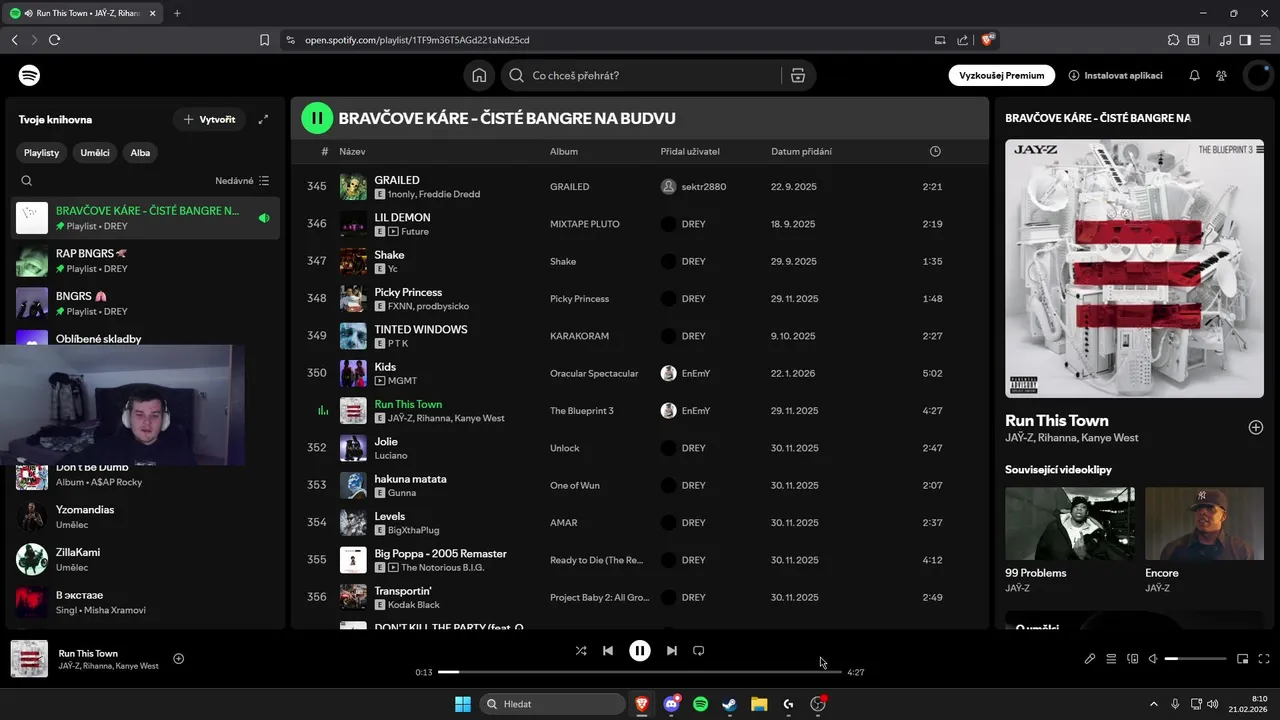The width and height of the screenshot is (1280, 720).
Task: Open the 99 Problems video thumbnail
Action: tap(1069, 523)
